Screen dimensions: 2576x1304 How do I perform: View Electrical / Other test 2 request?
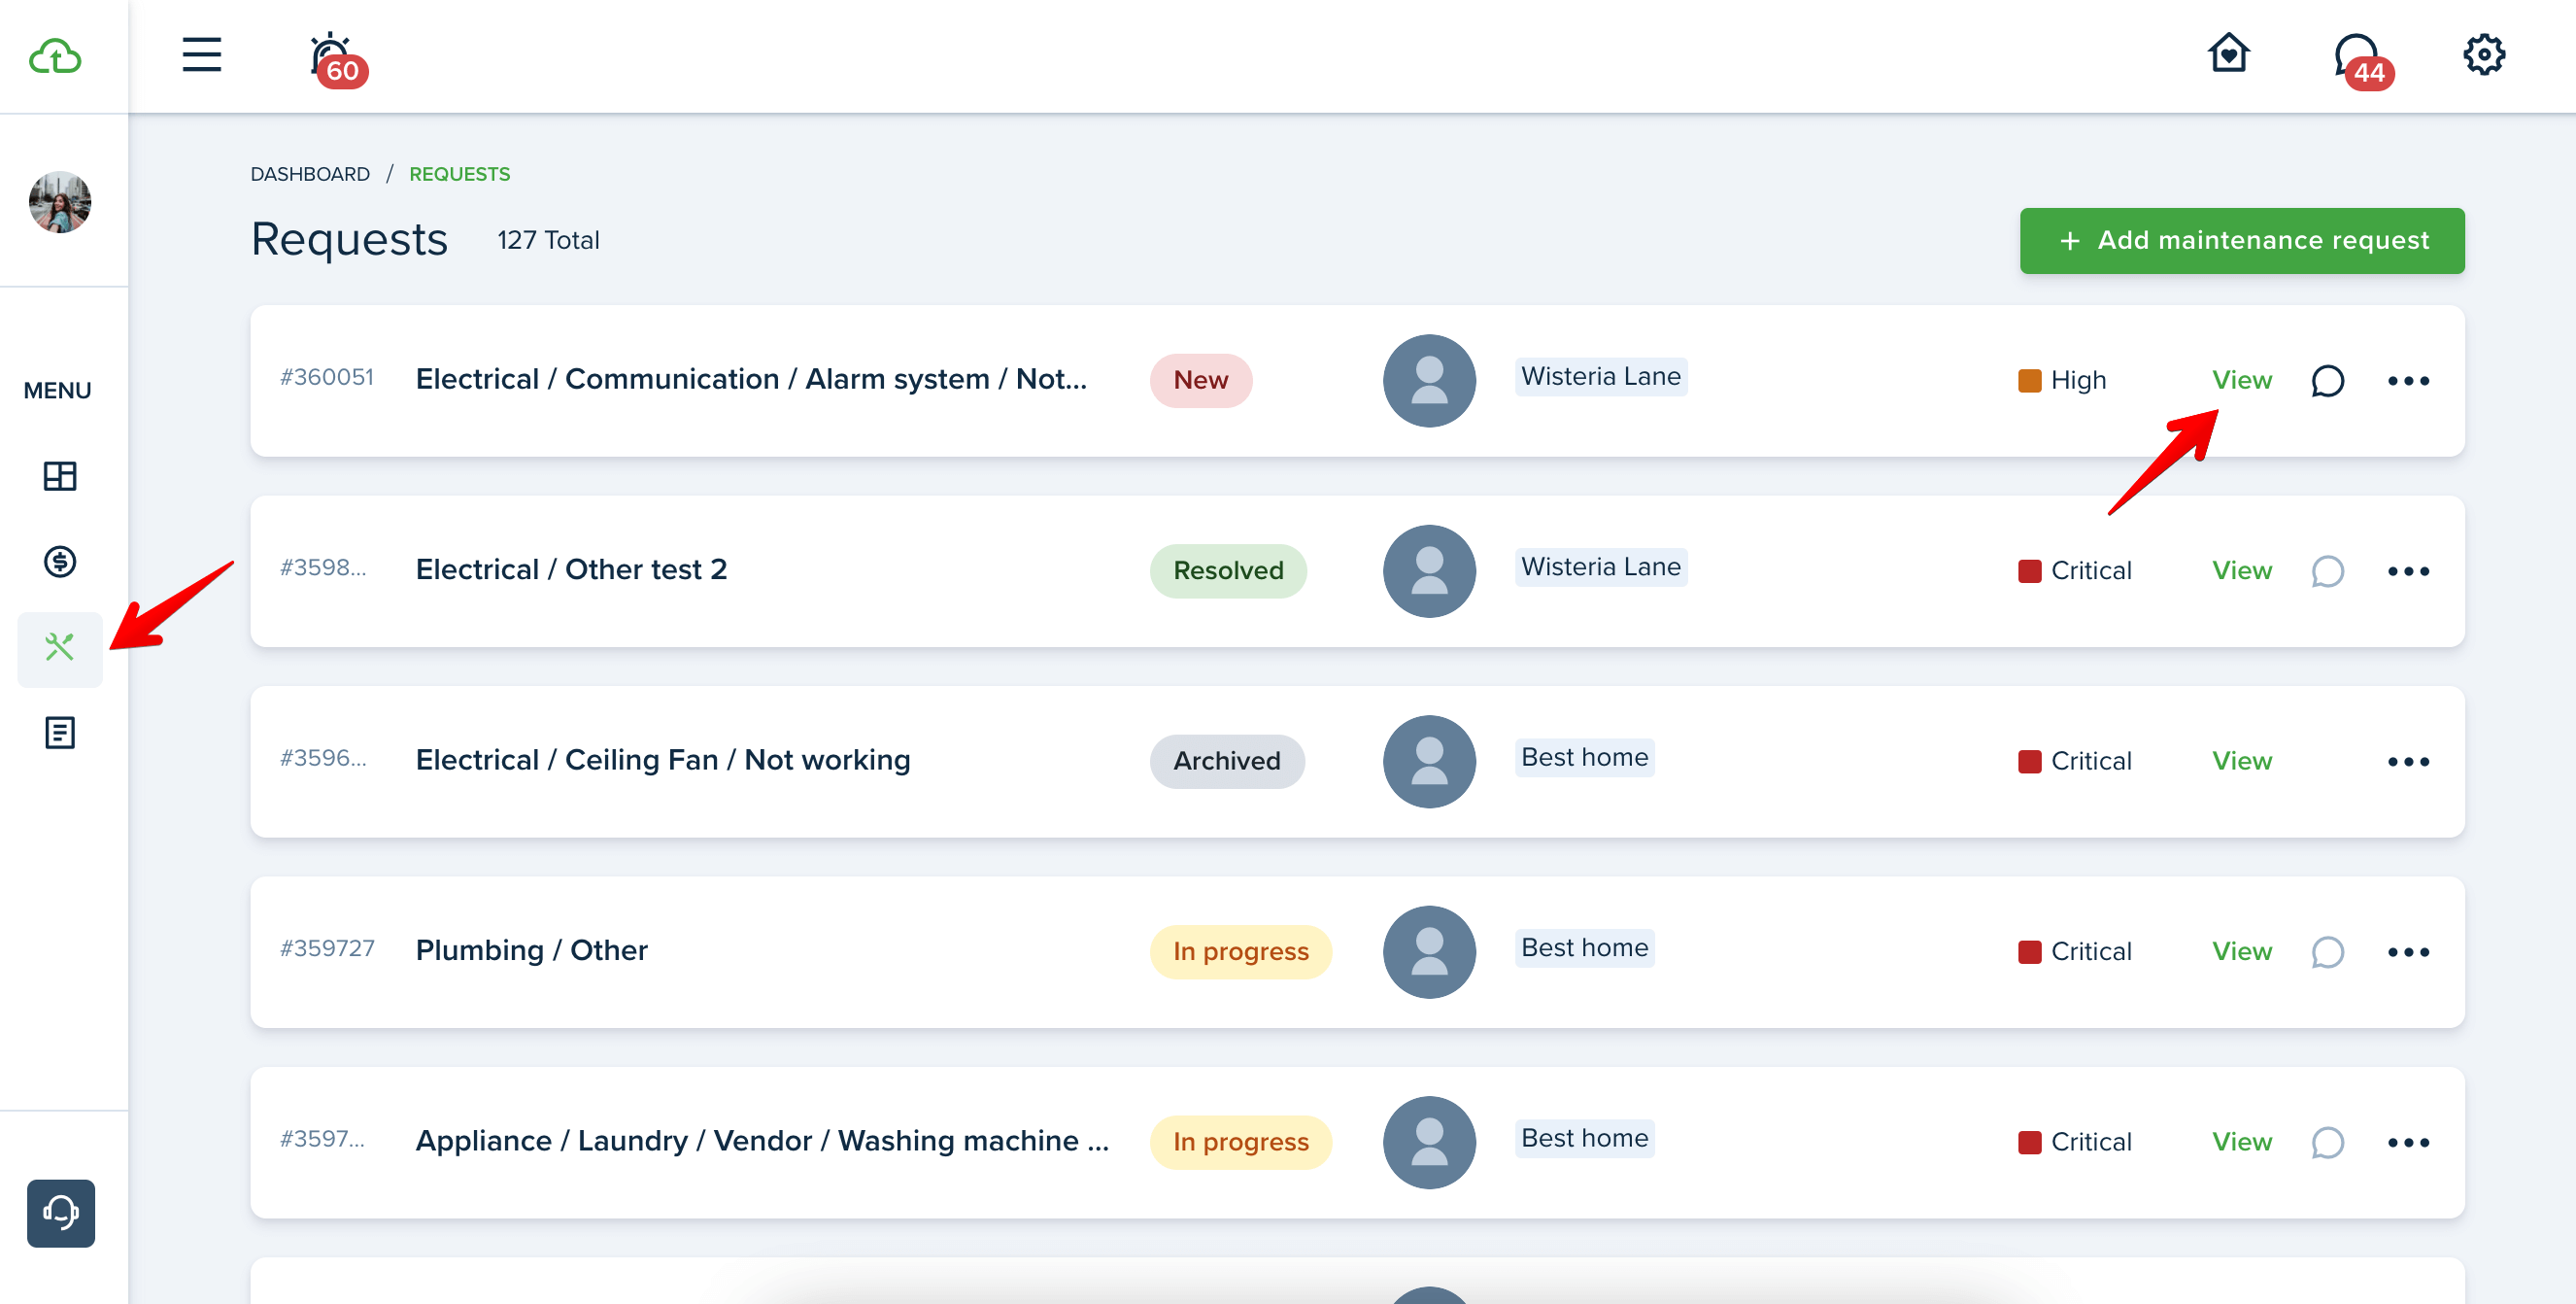[2241, 570]
